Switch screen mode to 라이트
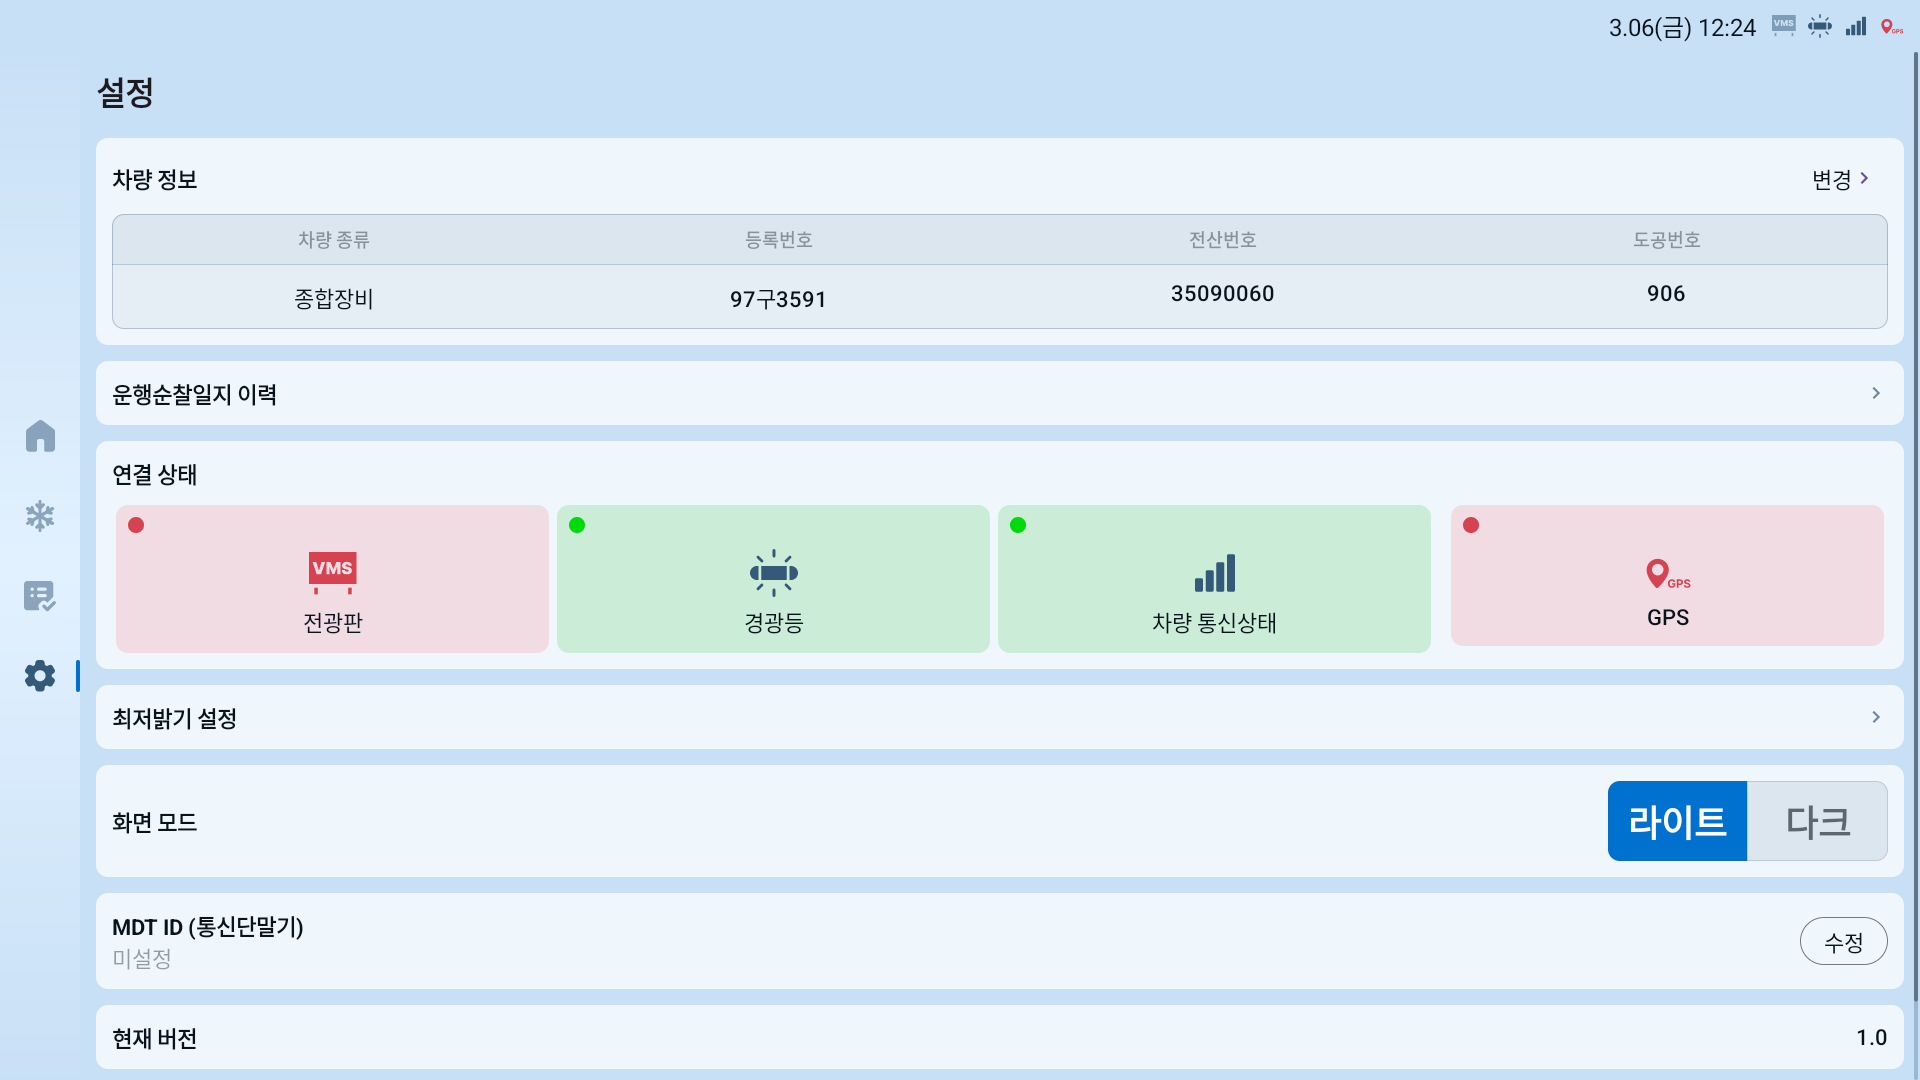The width and height of the screenshot is (1920, 1080). point(1677,821)
